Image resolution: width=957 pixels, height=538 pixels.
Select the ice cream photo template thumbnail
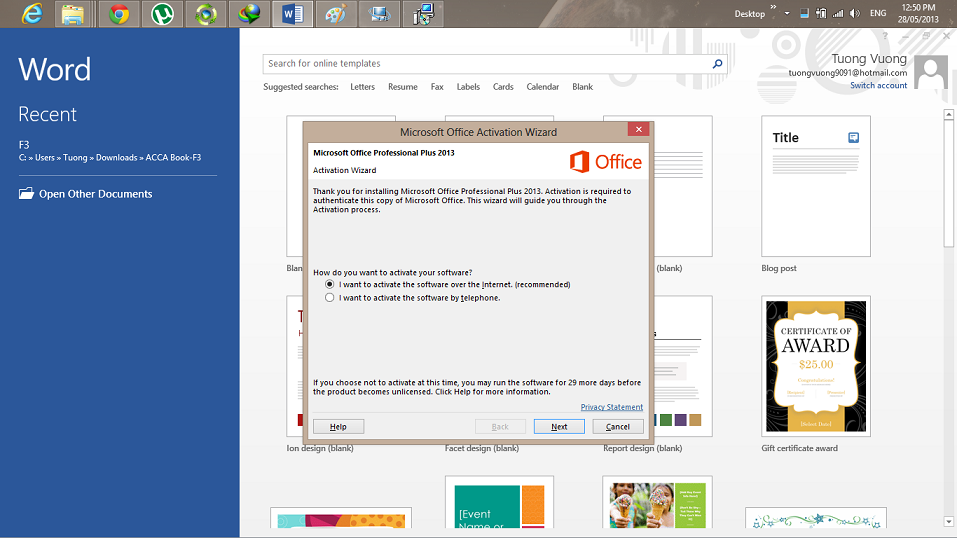point(657,502)
